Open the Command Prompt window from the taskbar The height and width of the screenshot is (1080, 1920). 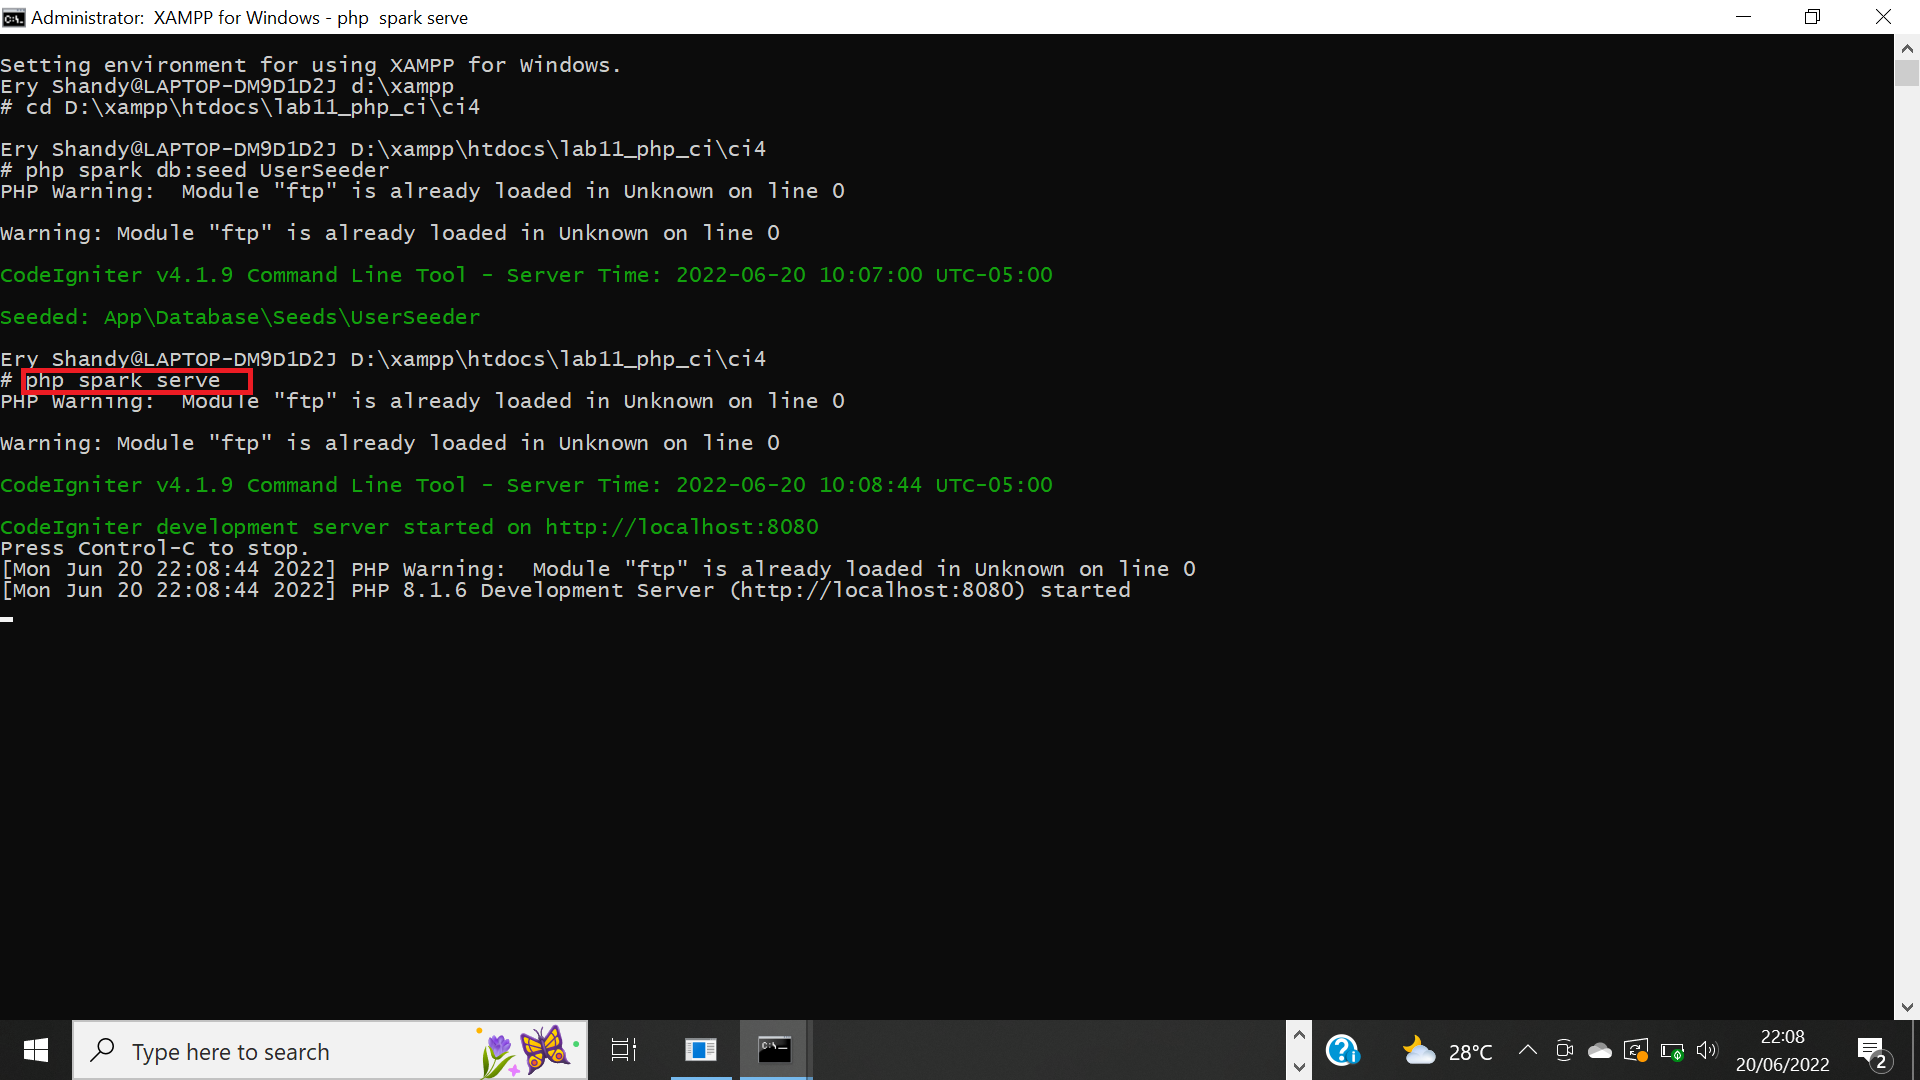(775, 1050)
